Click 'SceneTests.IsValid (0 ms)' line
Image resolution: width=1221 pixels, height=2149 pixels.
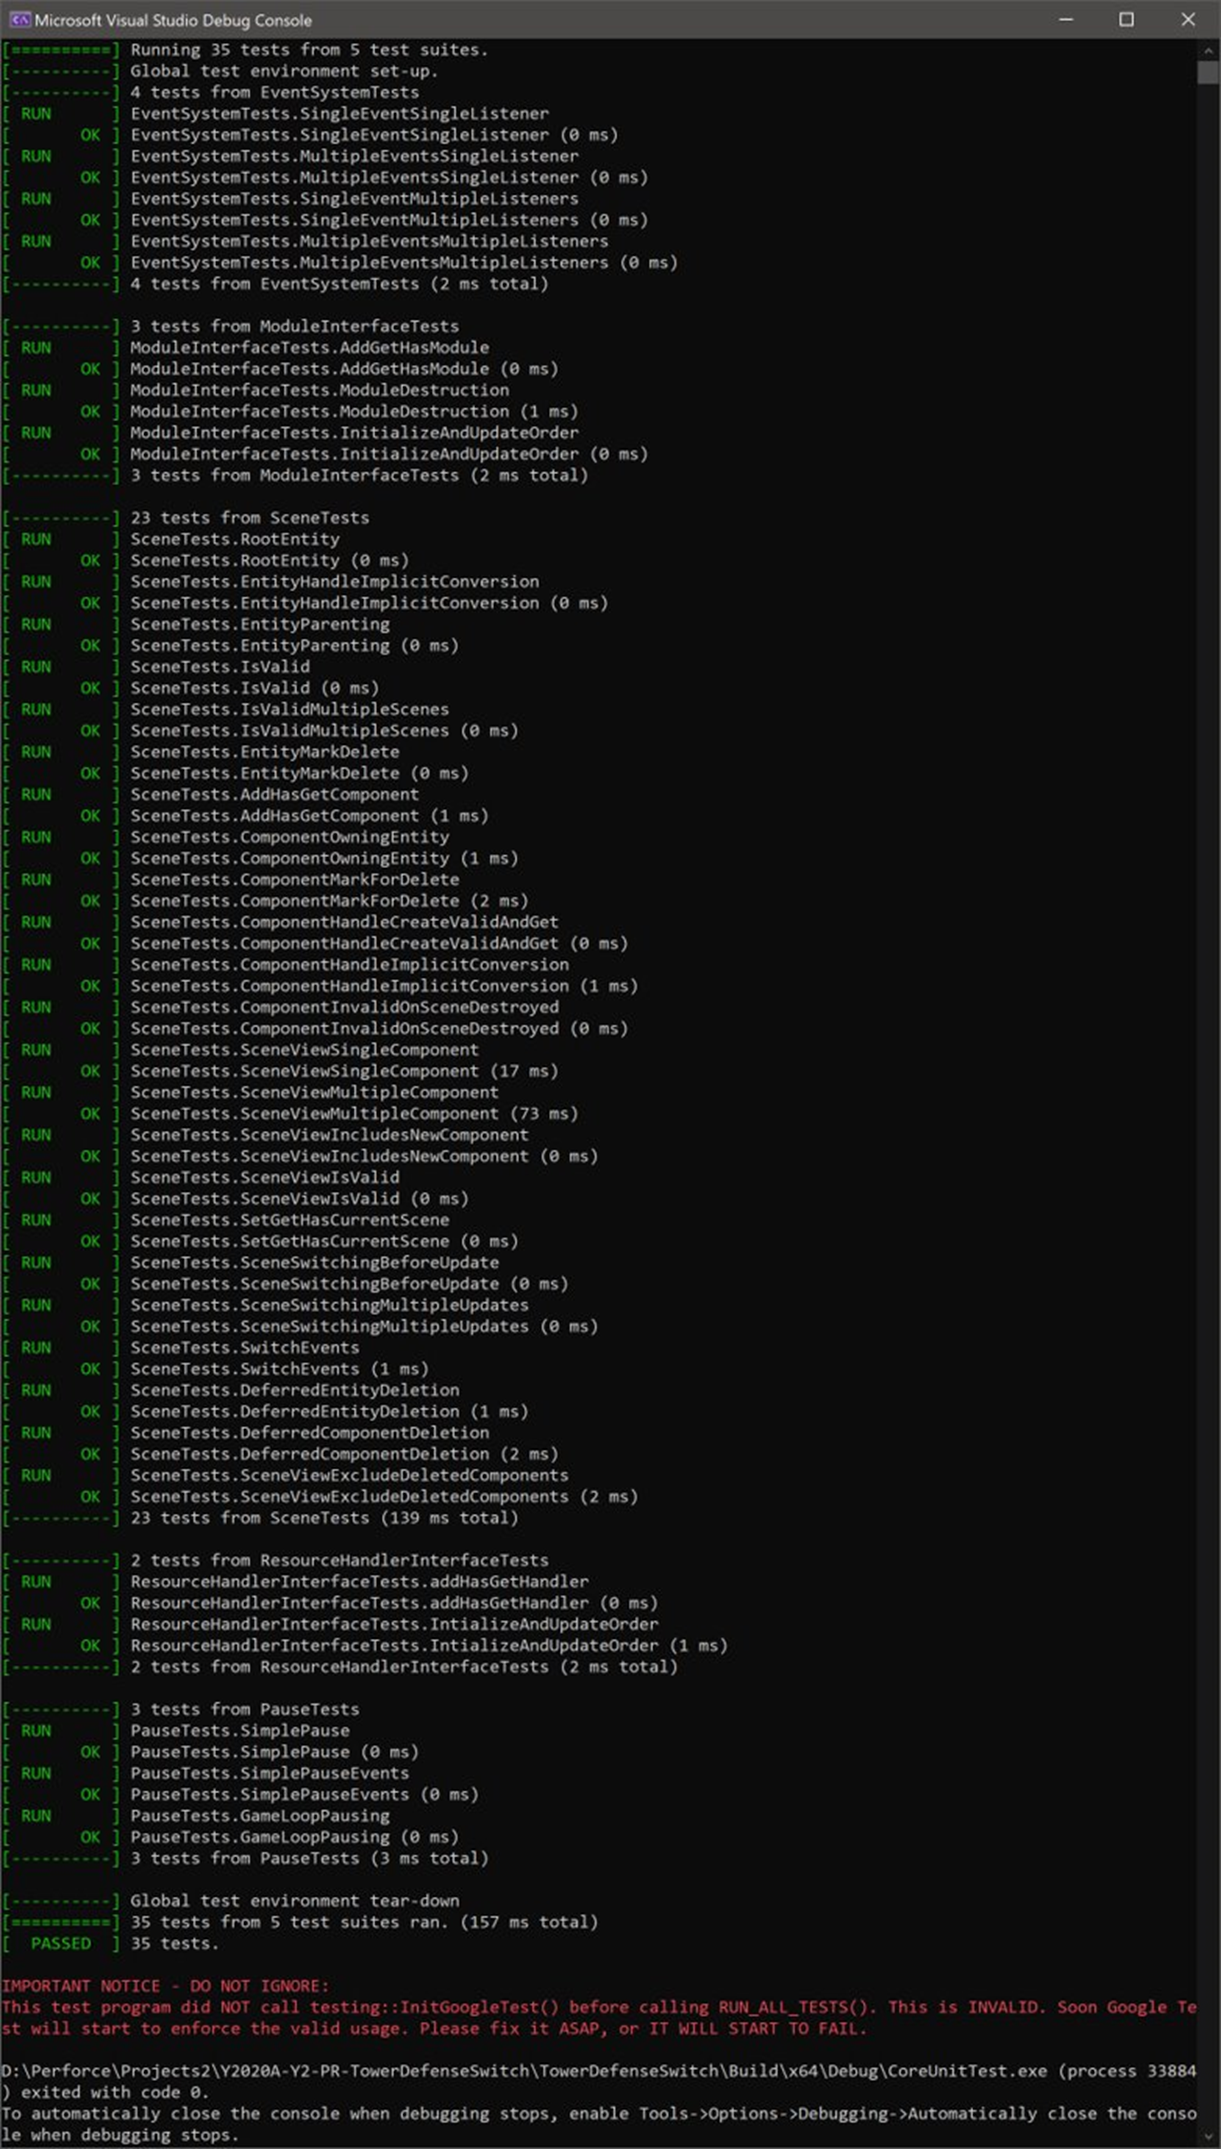pos(254,688)
